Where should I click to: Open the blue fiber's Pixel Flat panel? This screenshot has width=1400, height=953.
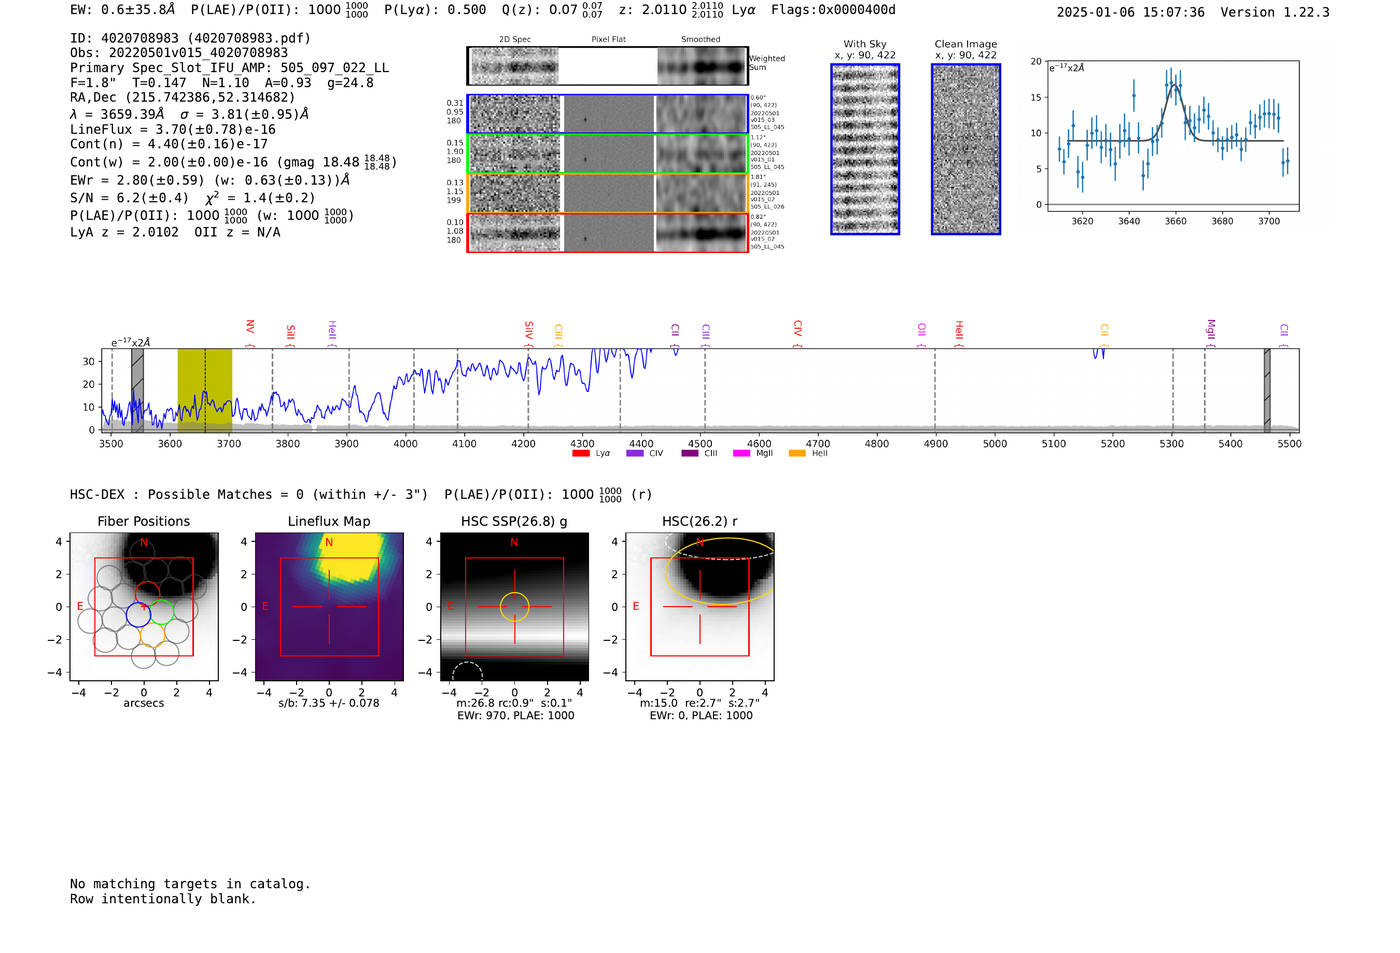[x=608, y=114]
